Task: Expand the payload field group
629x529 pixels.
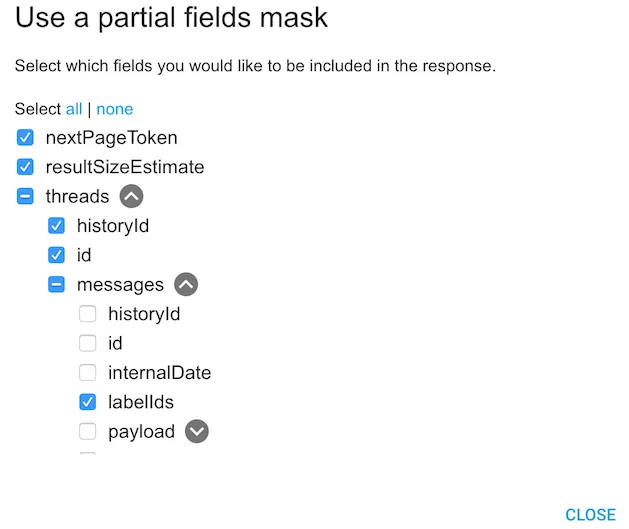Action: pyautogui.click(x=197, y=432)
